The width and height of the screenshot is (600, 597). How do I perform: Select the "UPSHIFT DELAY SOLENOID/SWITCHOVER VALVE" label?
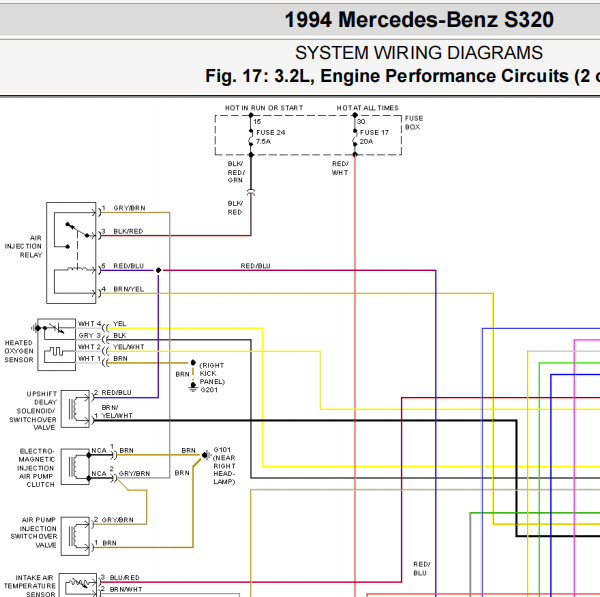(x=33, y=411)
